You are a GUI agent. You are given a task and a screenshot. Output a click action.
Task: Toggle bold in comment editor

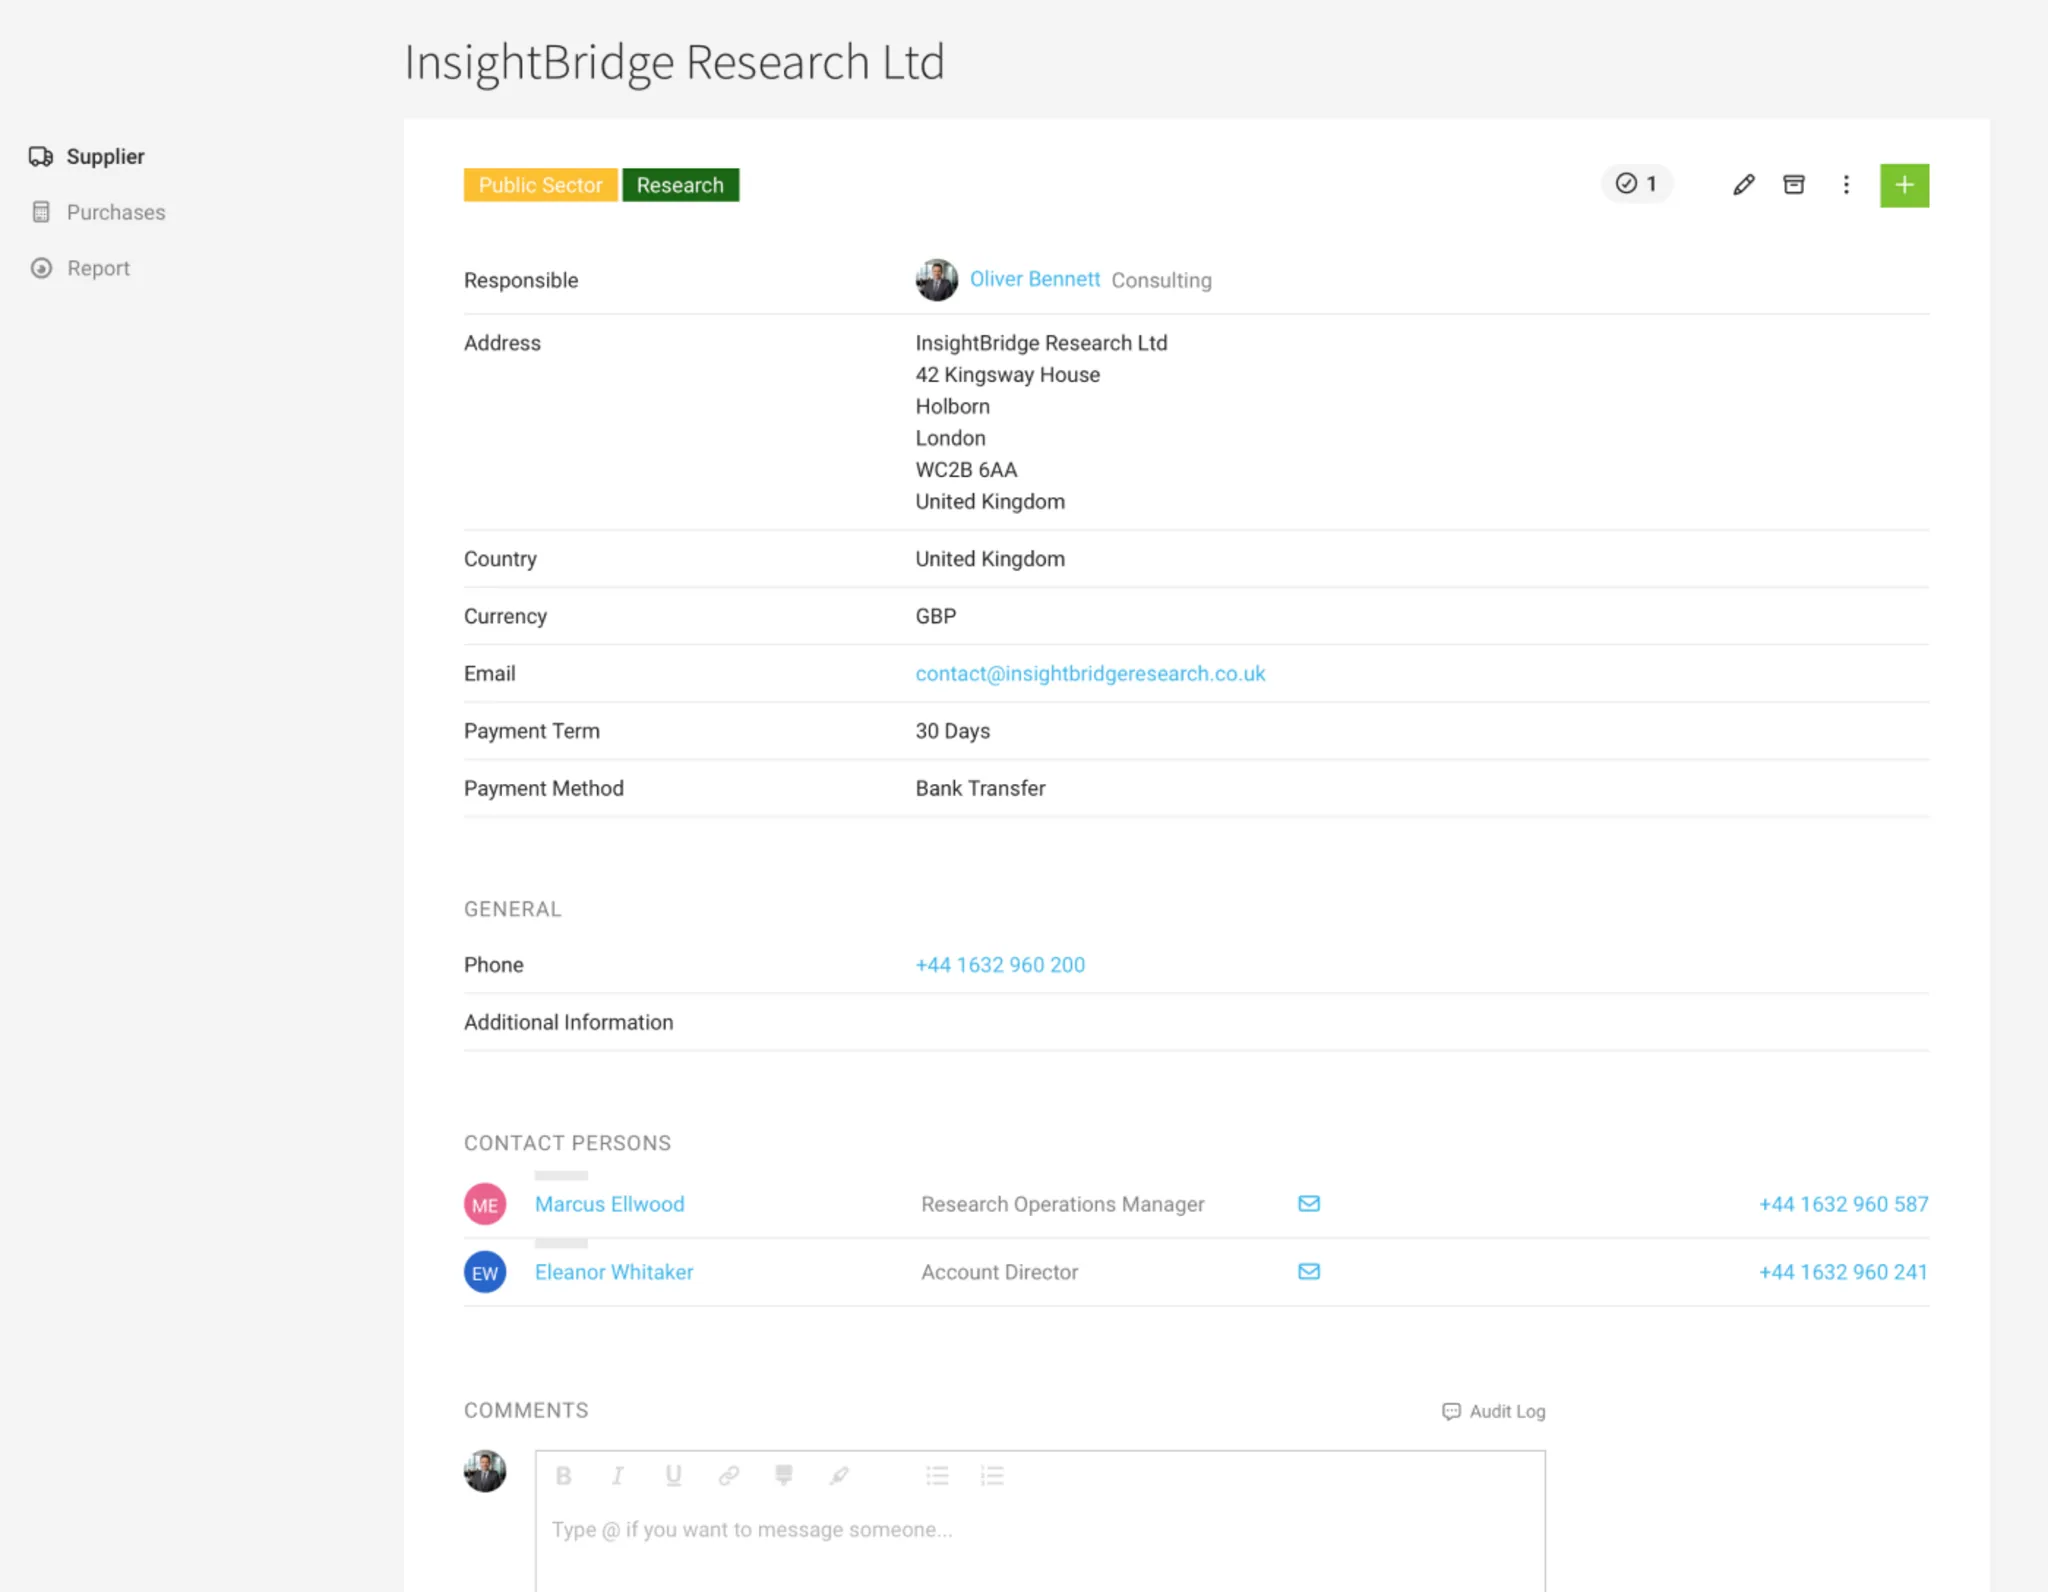(564, 1475)
